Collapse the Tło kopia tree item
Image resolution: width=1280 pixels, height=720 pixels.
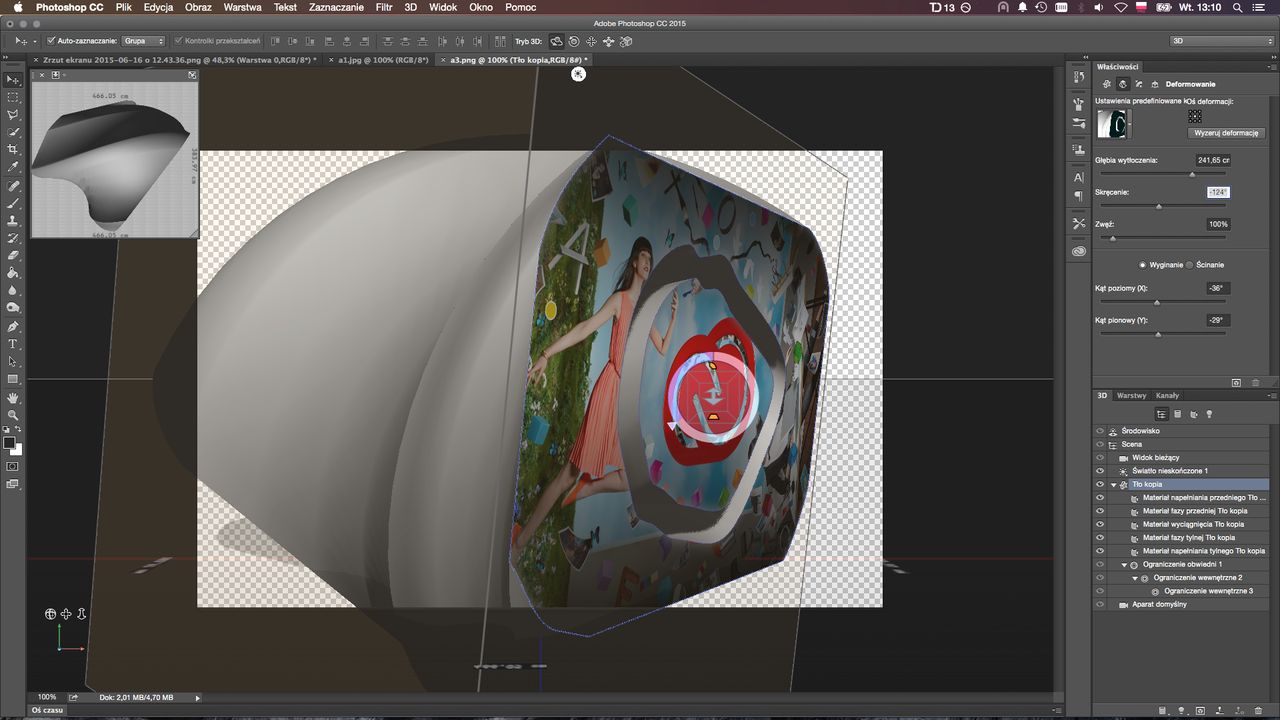coord(1114,484)
